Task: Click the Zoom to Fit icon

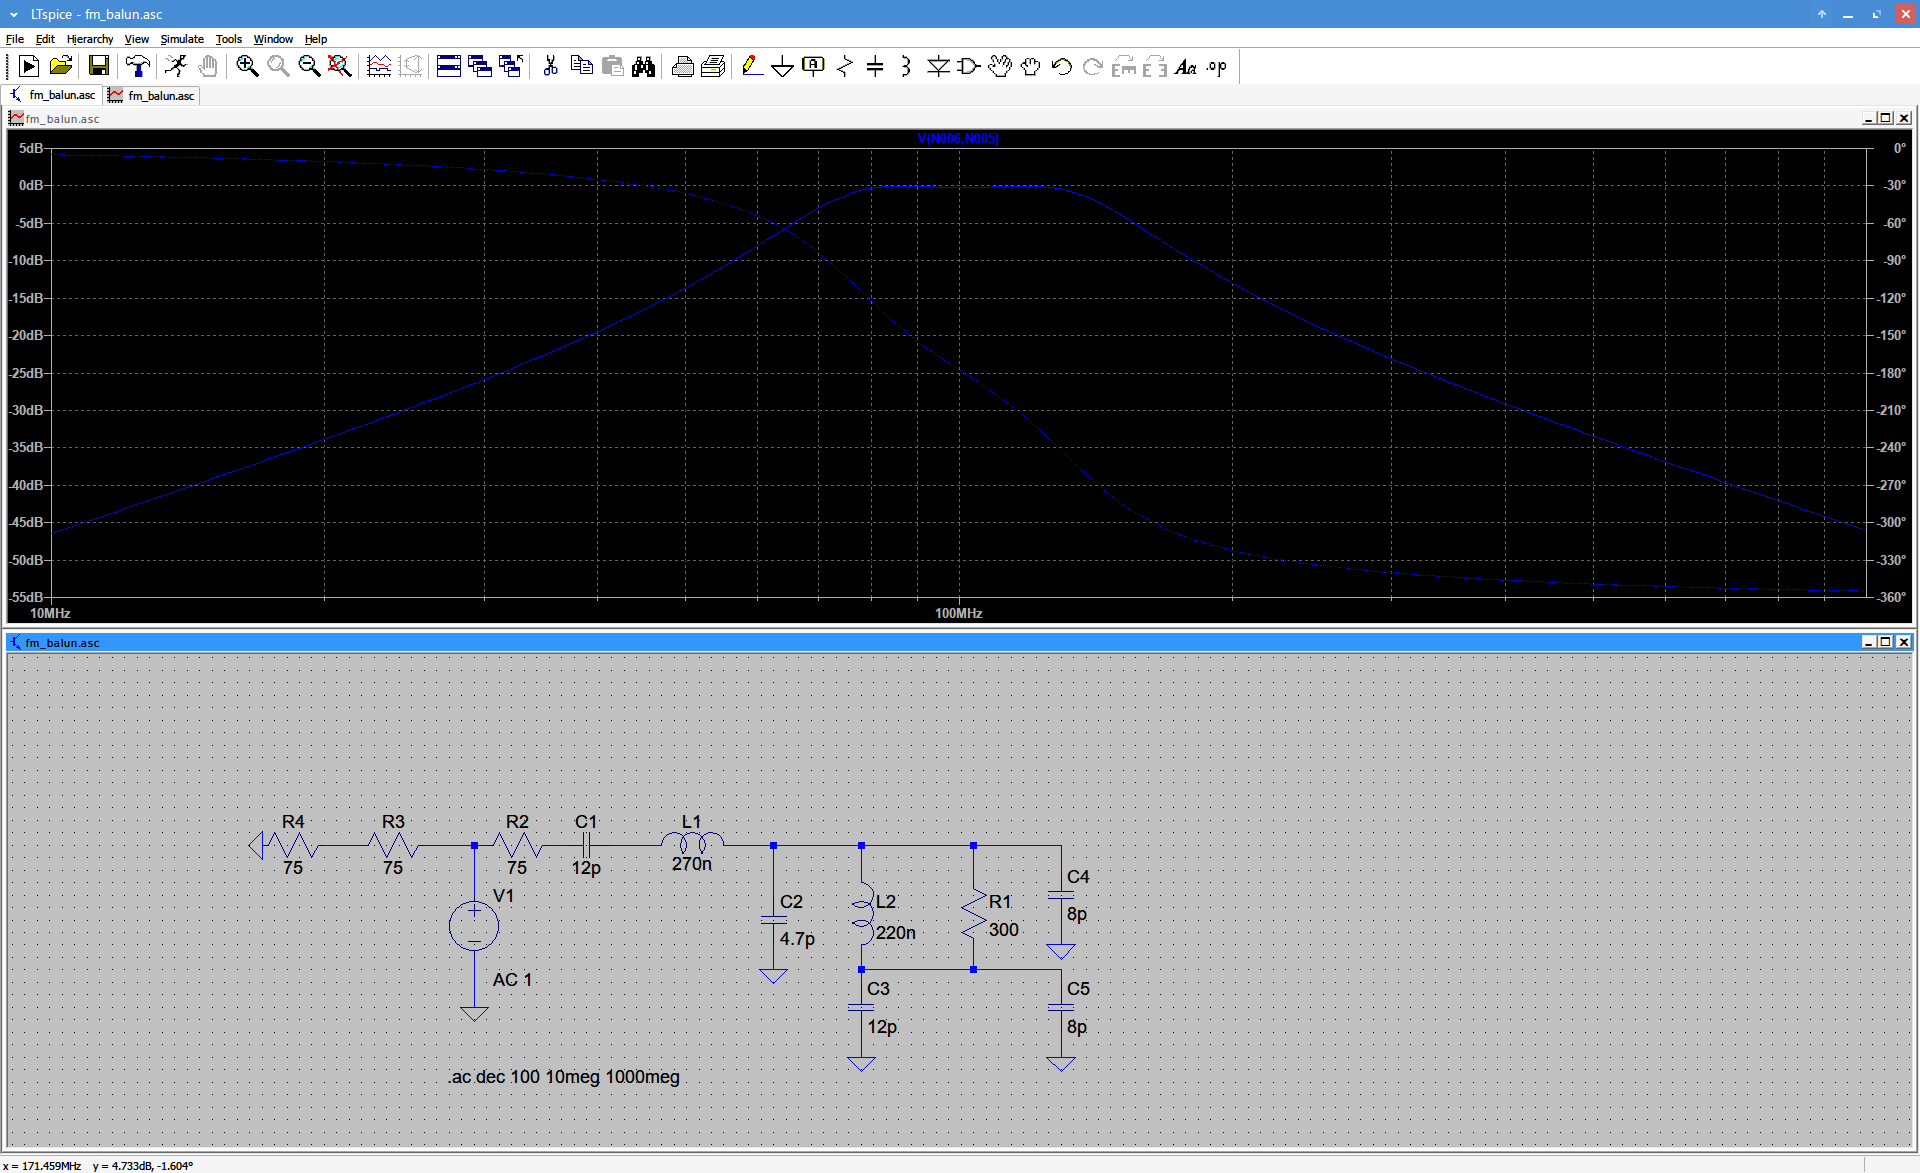Action: pyautogui.click(x=340, y=66)
